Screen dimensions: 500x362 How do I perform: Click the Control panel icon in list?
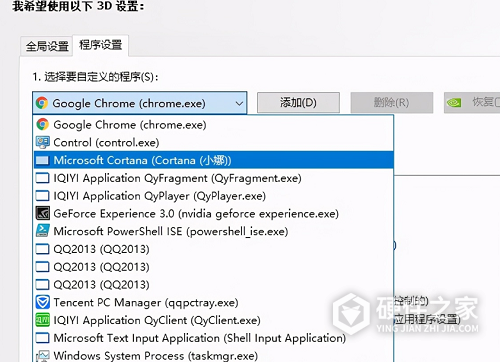coord(42,142)
